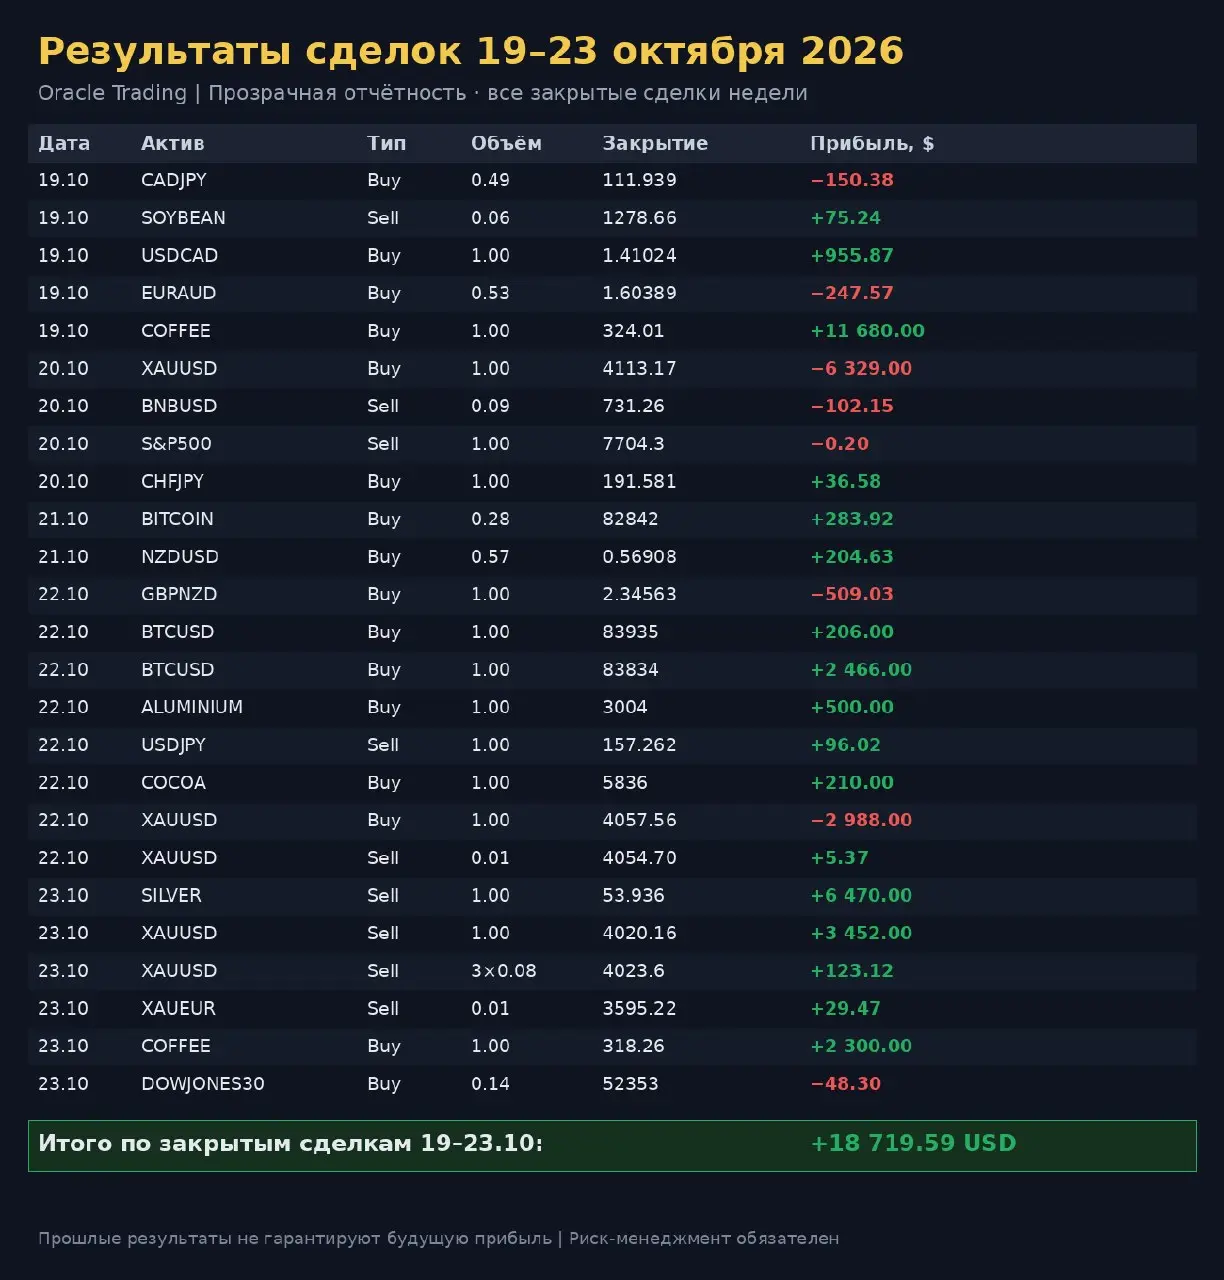Click the loss value −6 329.00
This screenshot has height=1280, width=1224.
click(861, 368)
